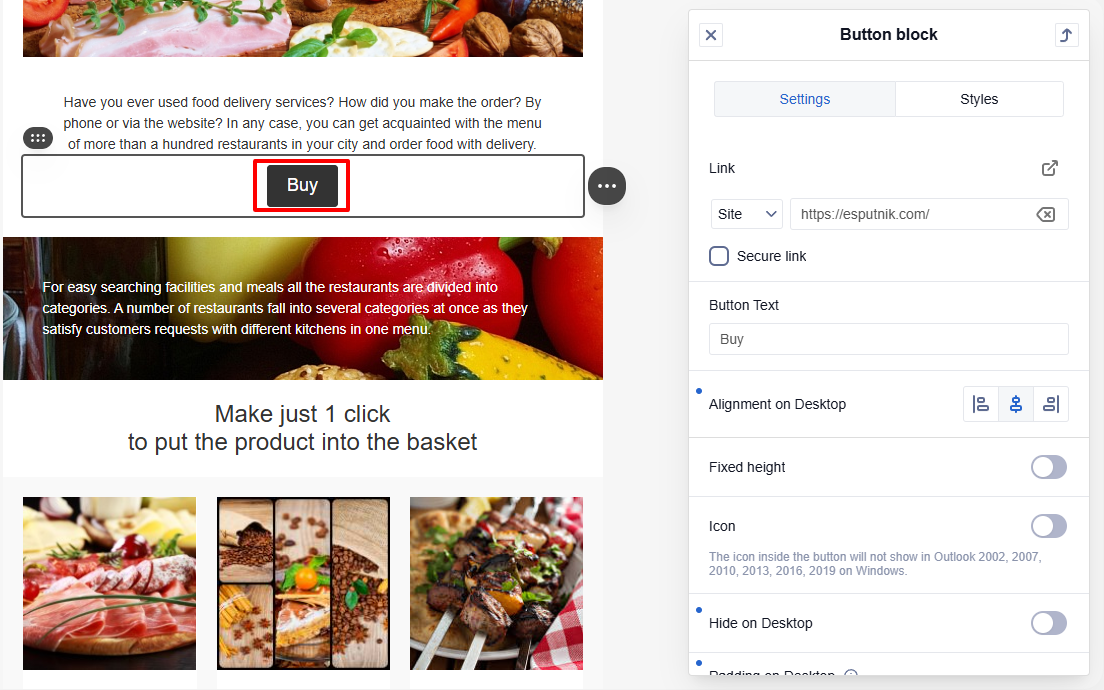
Task: Click the drag handle icon left of the block
Action: [x=38, y=138]
